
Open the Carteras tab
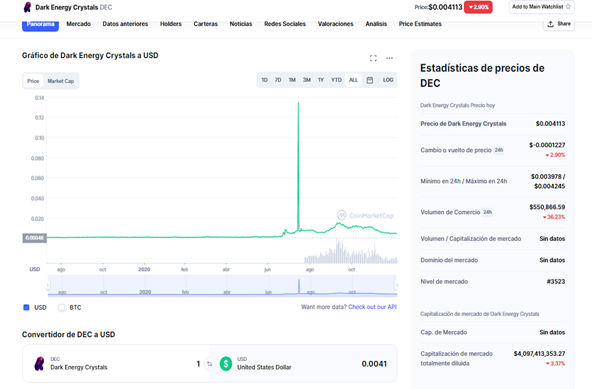point(205,24)
